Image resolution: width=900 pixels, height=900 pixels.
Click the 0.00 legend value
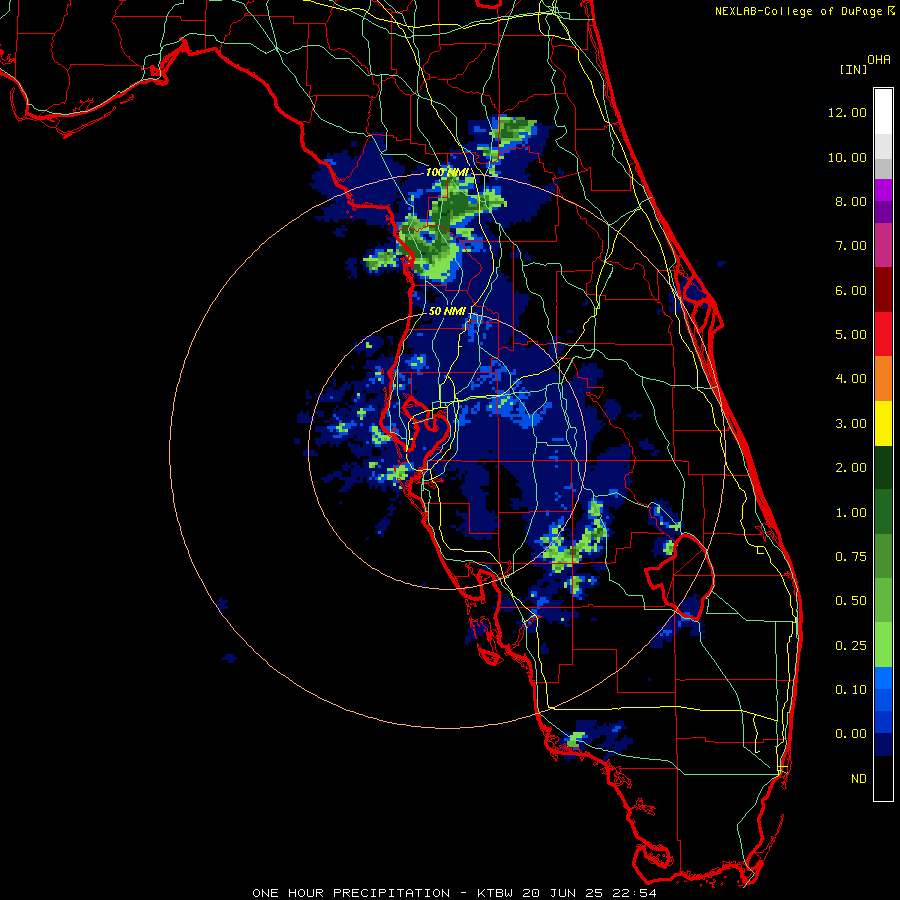[x=851, y=734]
